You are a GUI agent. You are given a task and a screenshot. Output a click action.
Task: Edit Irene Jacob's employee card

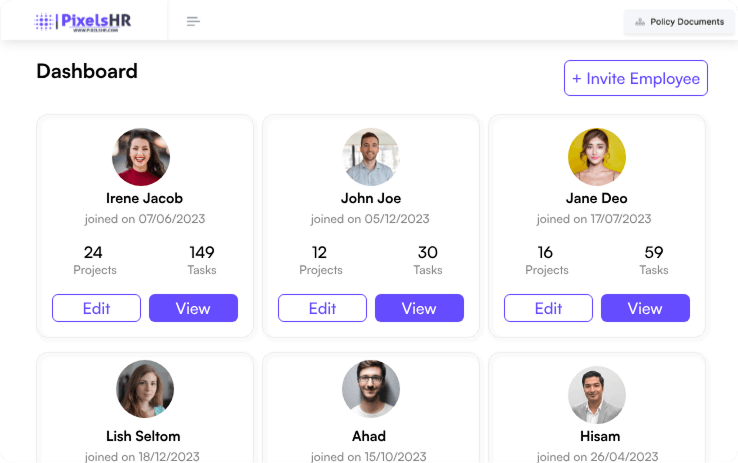pos(96,308)
